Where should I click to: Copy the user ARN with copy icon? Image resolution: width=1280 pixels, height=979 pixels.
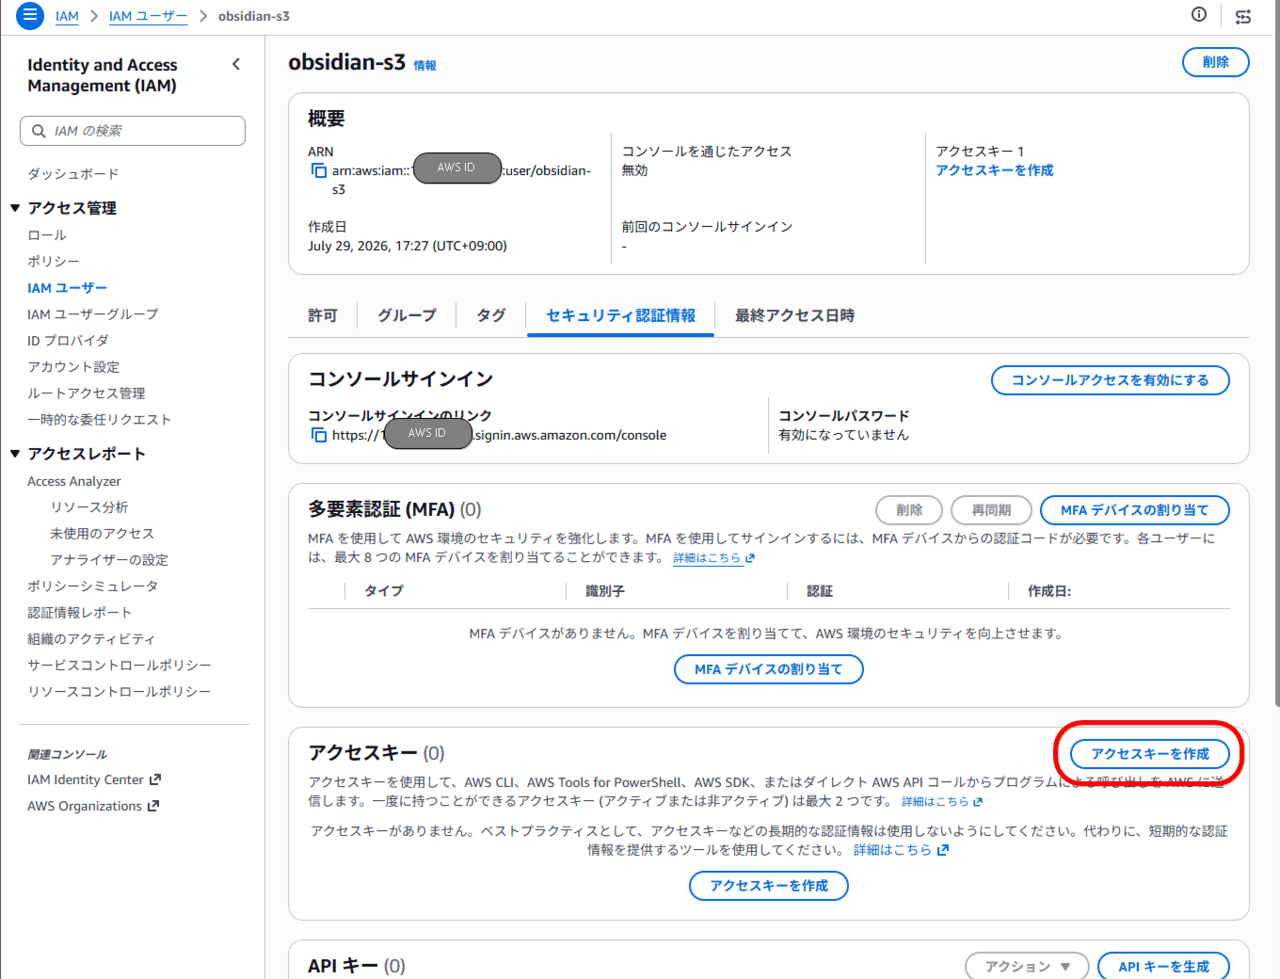click(x=318, y=171)
